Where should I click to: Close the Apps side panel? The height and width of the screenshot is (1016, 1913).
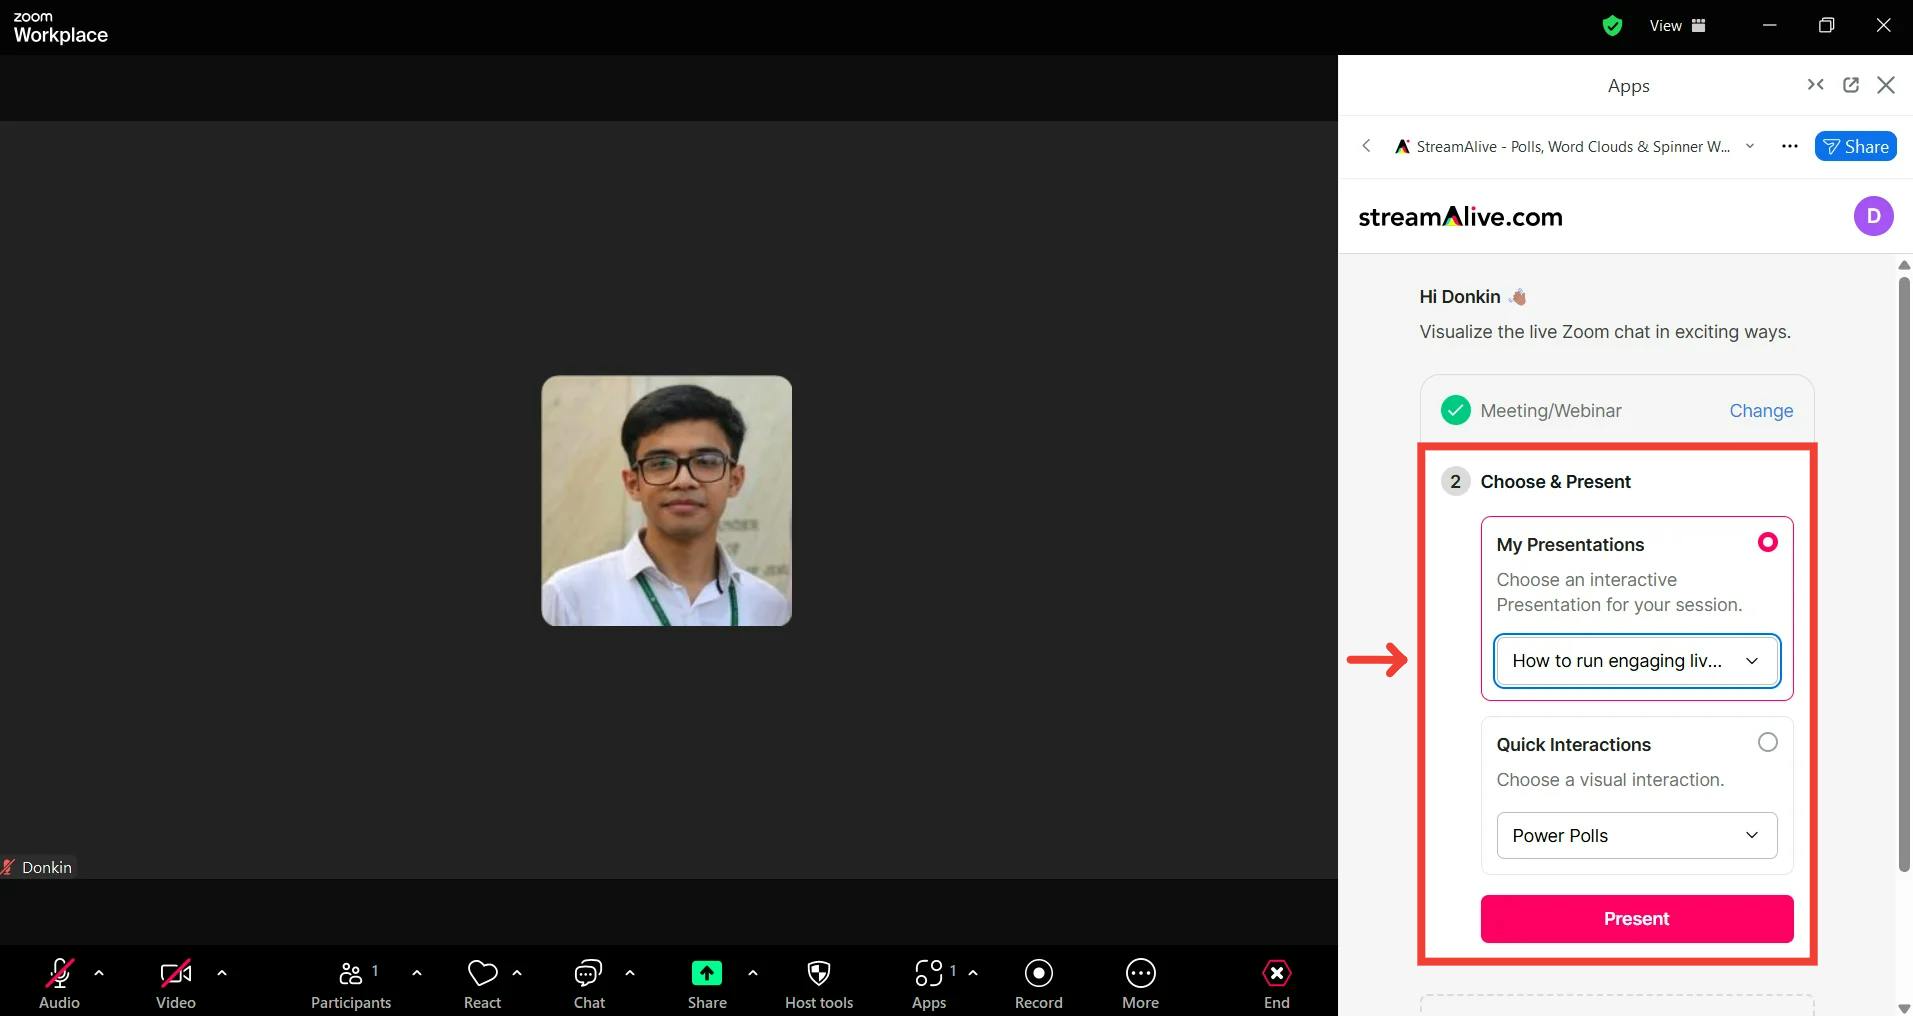tap(1886, 85)
